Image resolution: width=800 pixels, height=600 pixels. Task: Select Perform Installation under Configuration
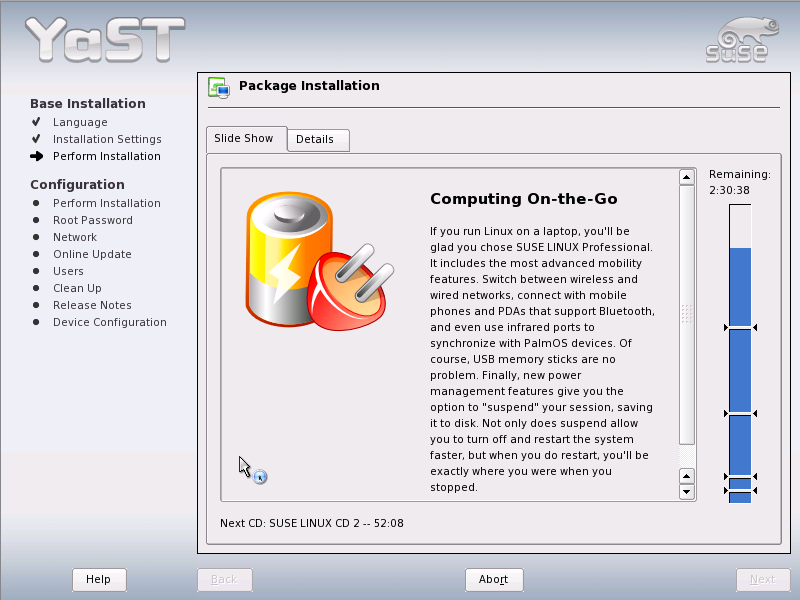pos(107,203)
